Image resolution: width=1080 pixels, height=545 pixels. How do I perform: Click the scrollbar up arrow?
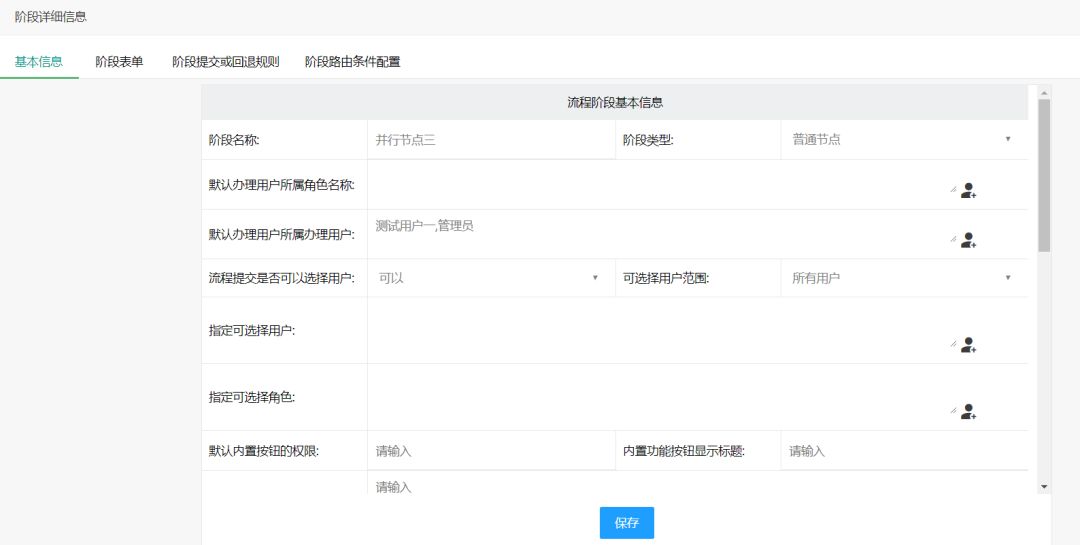(1044, 93)
